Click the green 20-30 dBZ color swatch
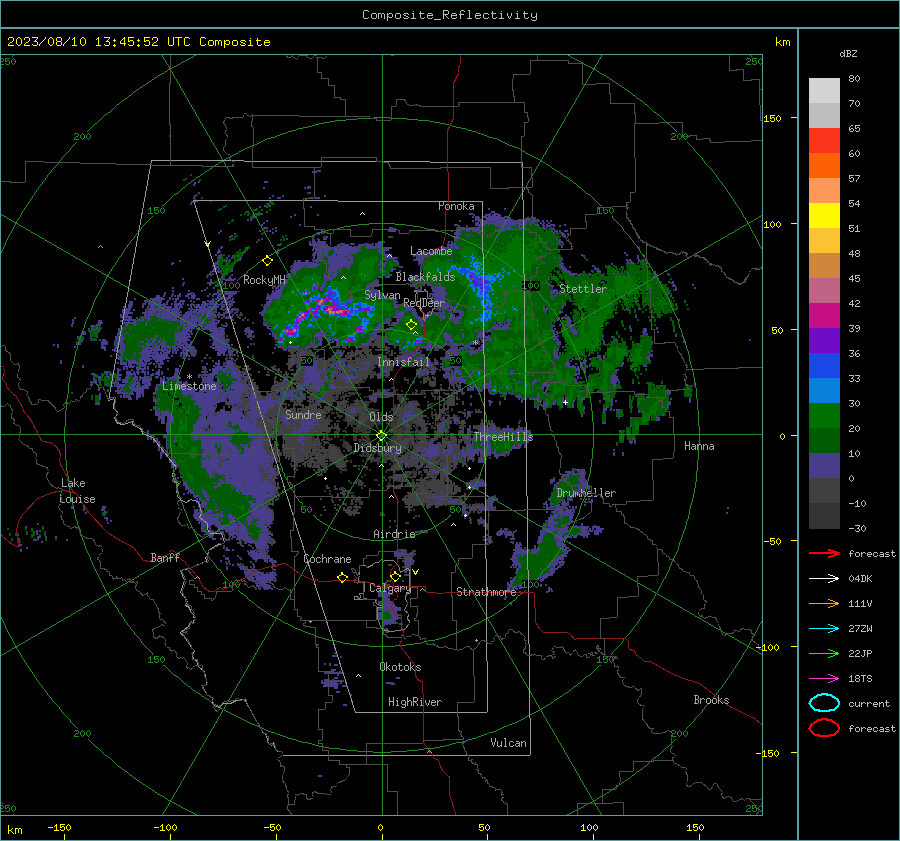 coord(824,415)
